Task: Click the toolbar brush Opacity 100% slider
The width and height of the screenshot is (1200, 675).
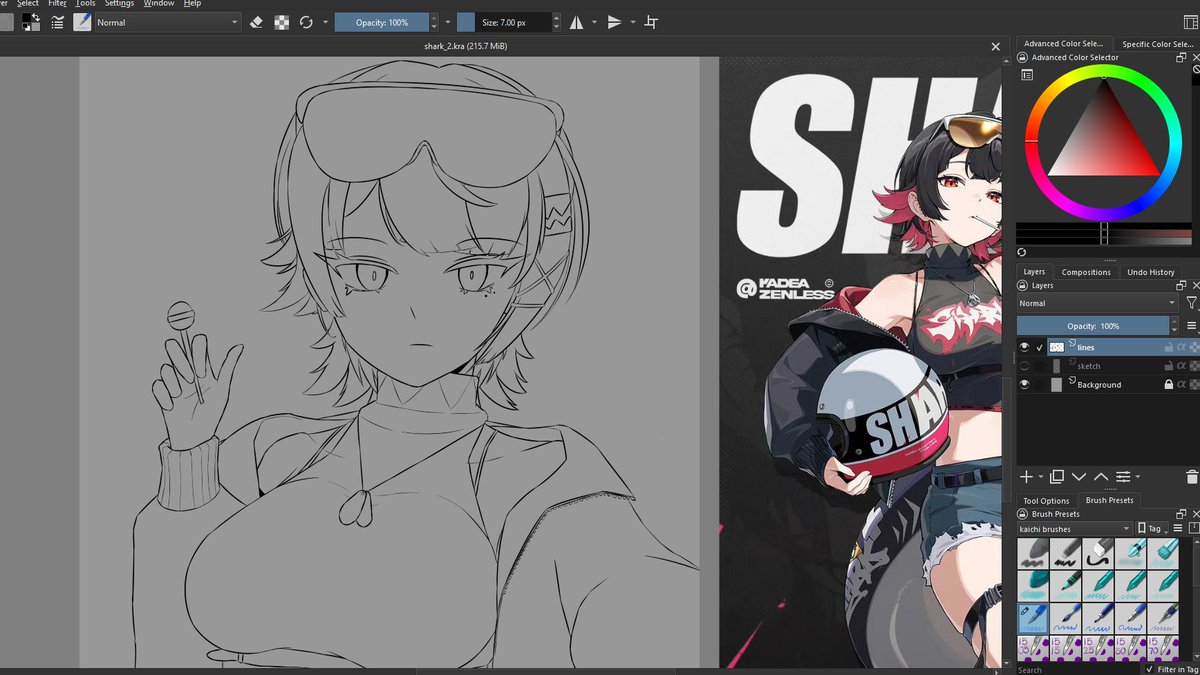Action: (382, 22)
